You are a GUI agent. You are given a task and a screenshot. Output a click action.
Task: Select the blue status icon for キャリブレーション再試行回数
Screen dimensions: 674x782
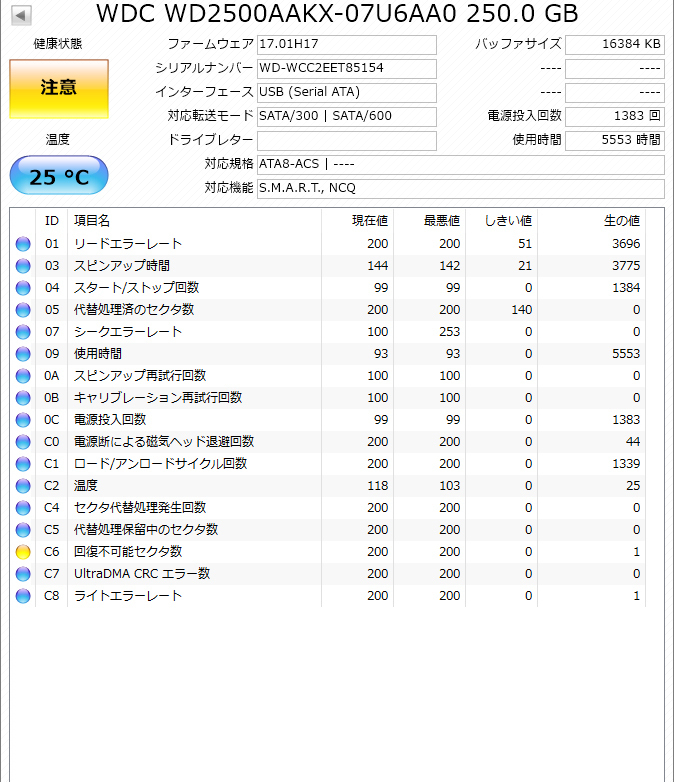point(23,397)
